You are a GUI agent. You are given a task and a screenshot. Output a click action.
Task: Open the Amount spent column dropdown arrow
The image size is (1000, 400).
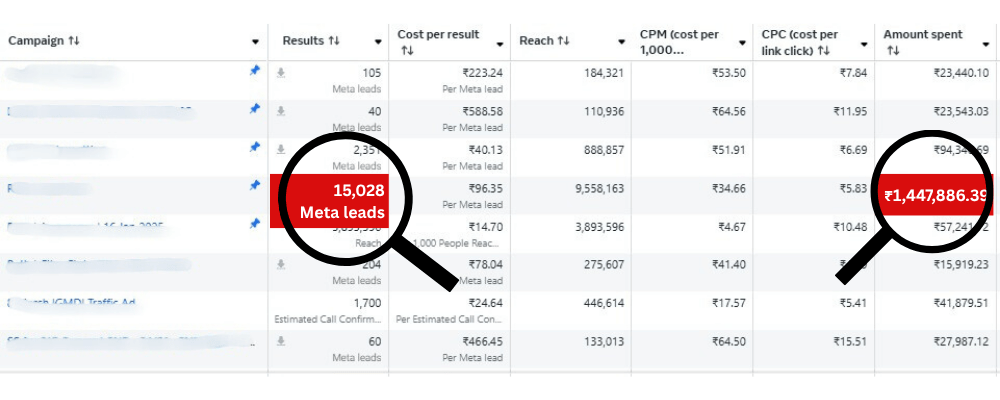click(986, 43)
